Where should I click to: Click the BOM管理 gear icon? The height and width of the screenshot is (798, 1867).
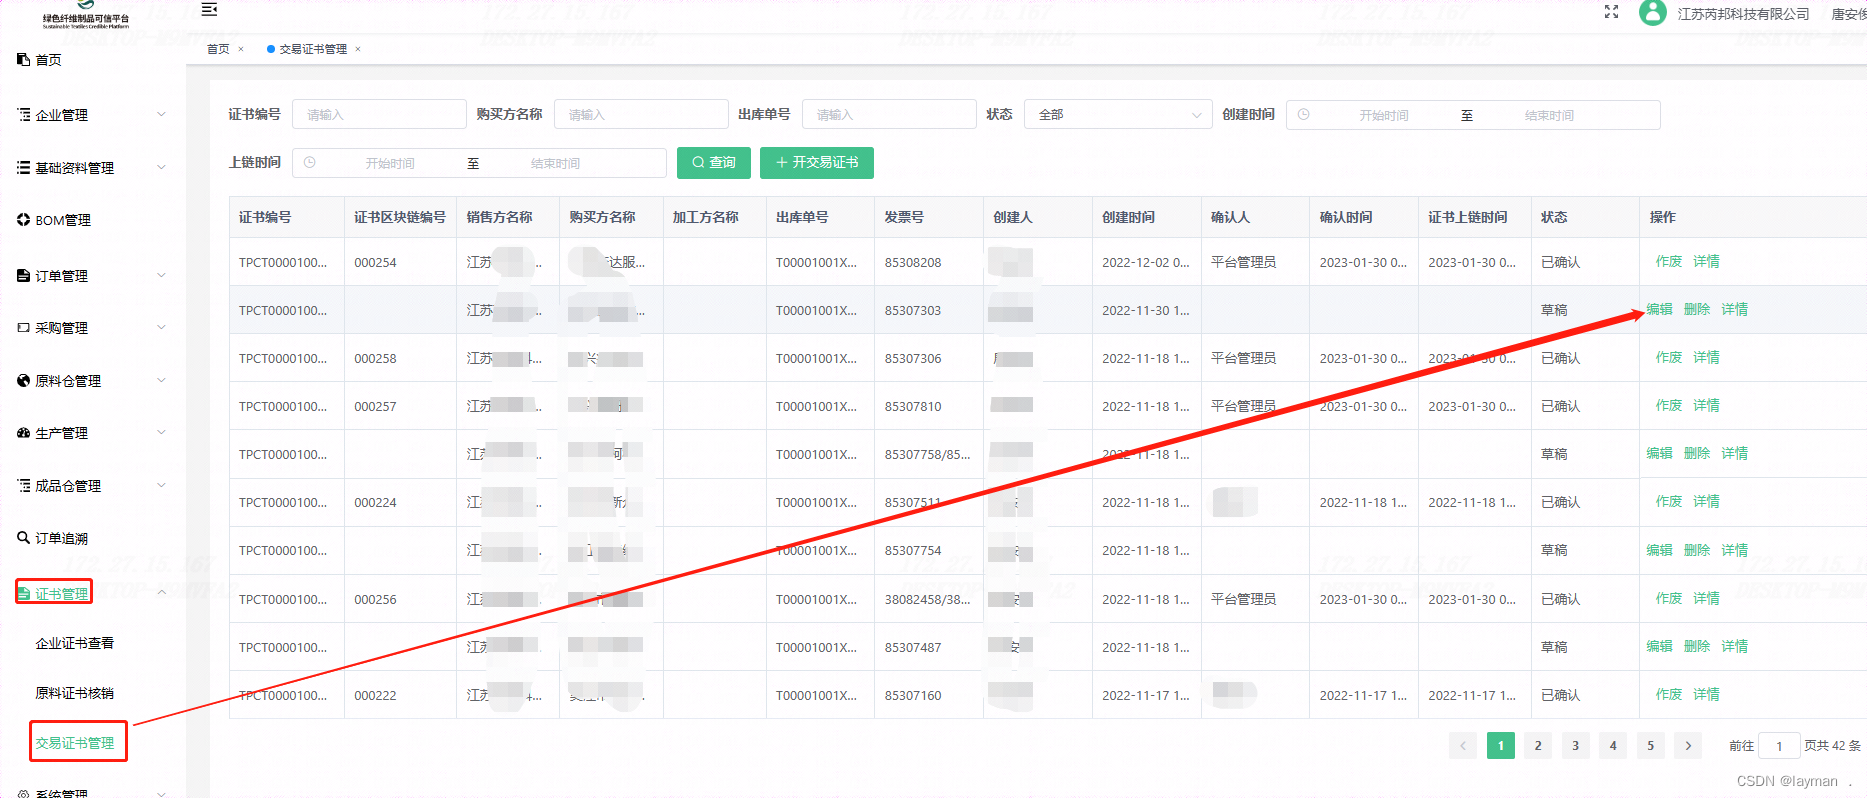(24, 220)
